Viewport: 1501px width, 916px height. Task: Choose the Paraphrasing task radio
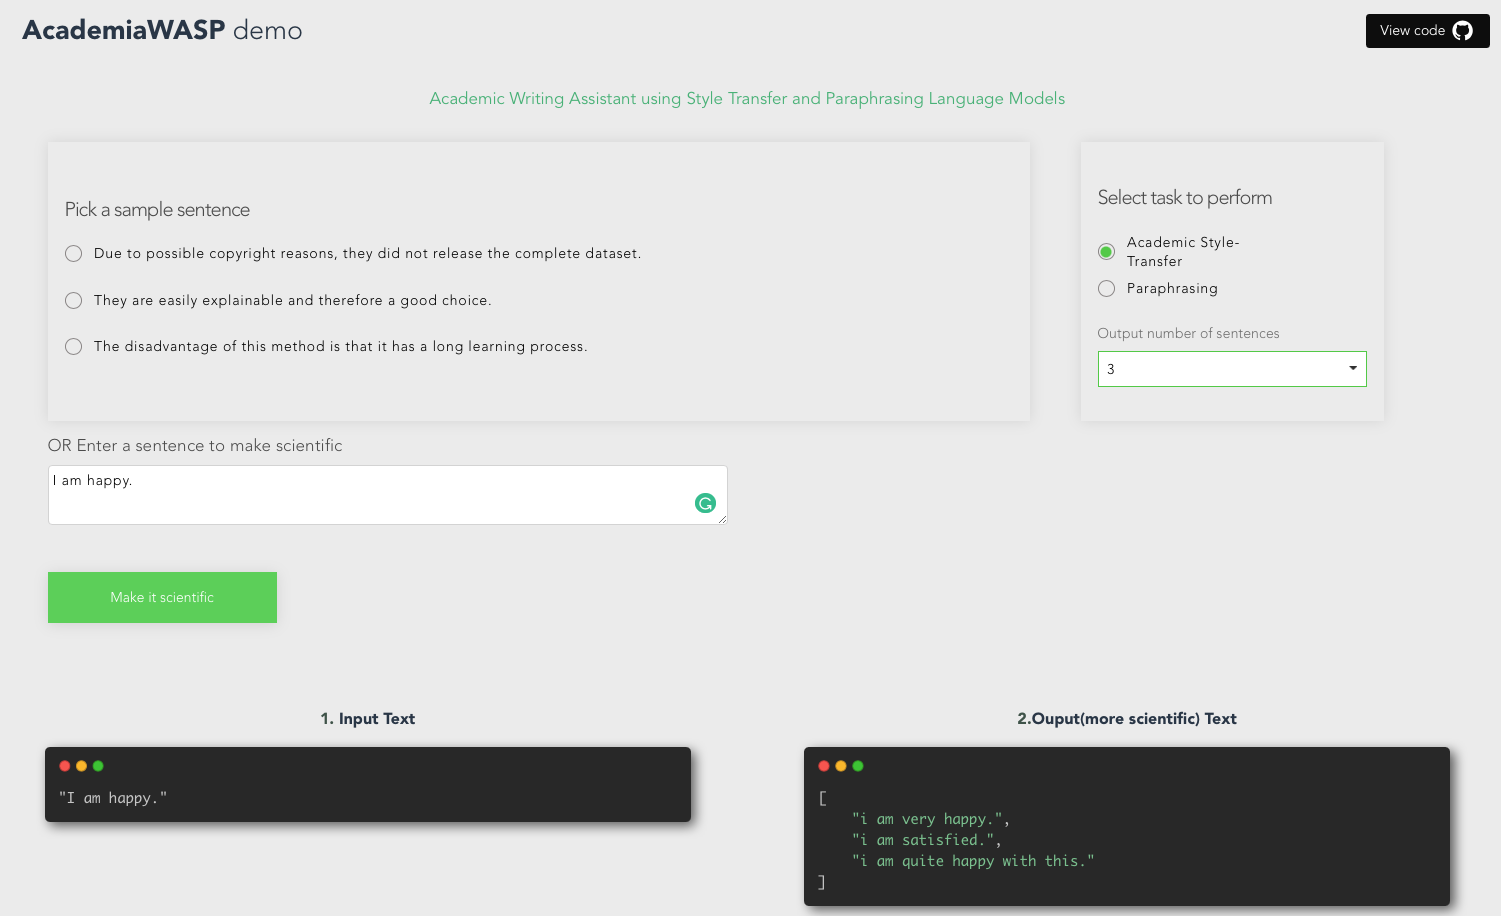click(1106, 288)
